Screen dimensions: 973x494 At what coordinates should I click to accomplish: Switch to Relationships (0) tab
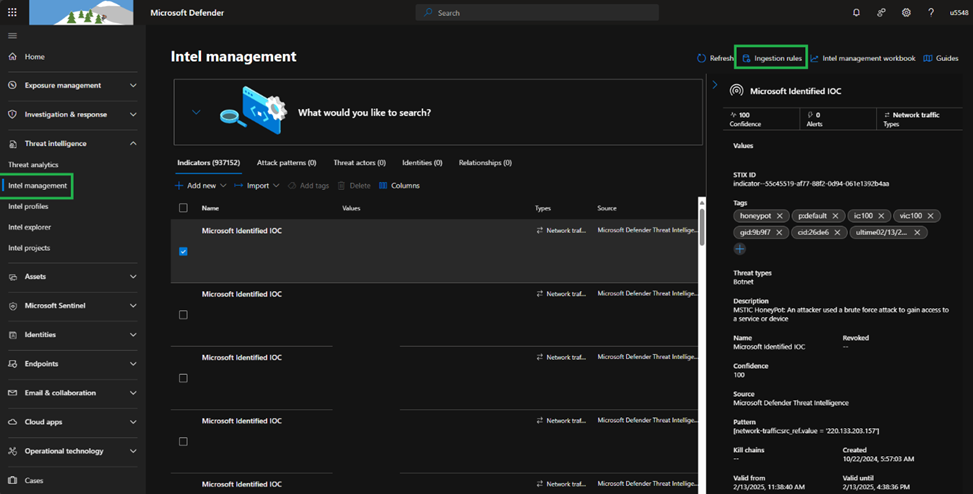click(485, 163)
